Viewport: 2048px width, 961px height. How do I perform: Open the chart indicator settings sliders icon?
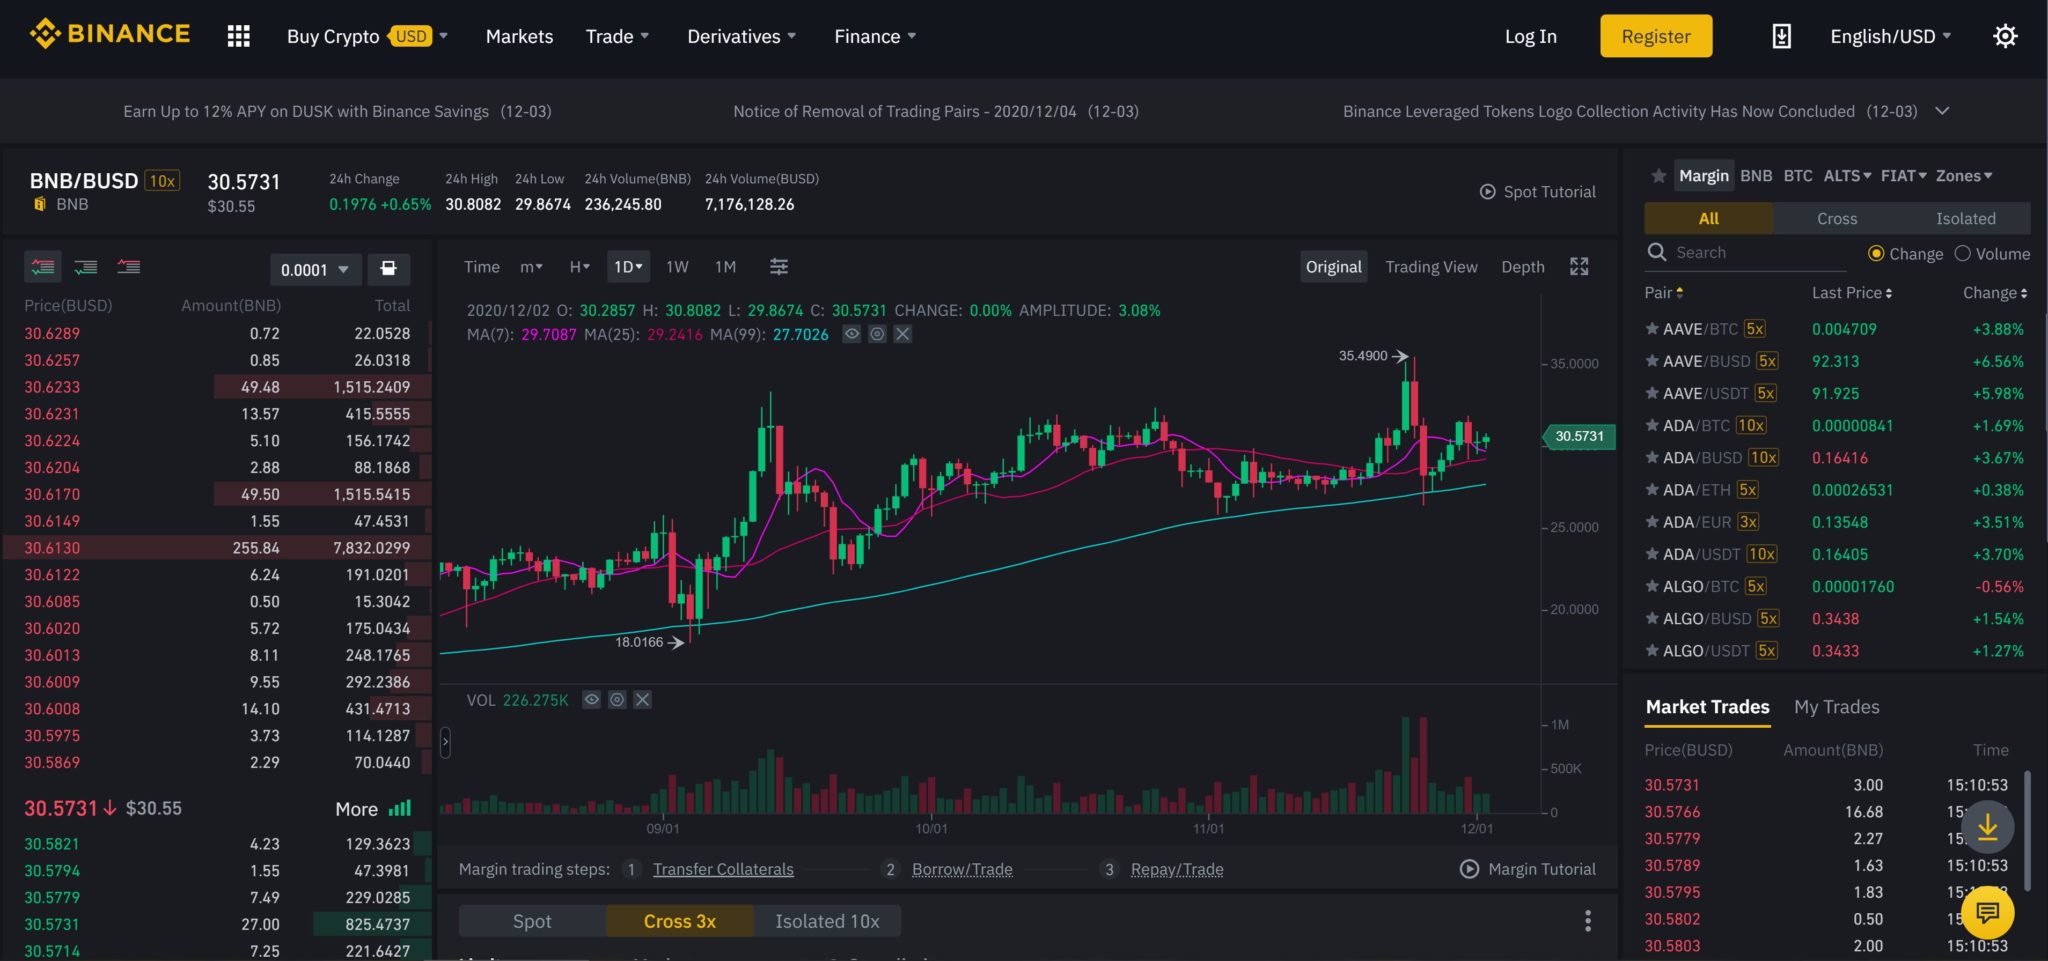pyautogui.click(x=778, y=266)
